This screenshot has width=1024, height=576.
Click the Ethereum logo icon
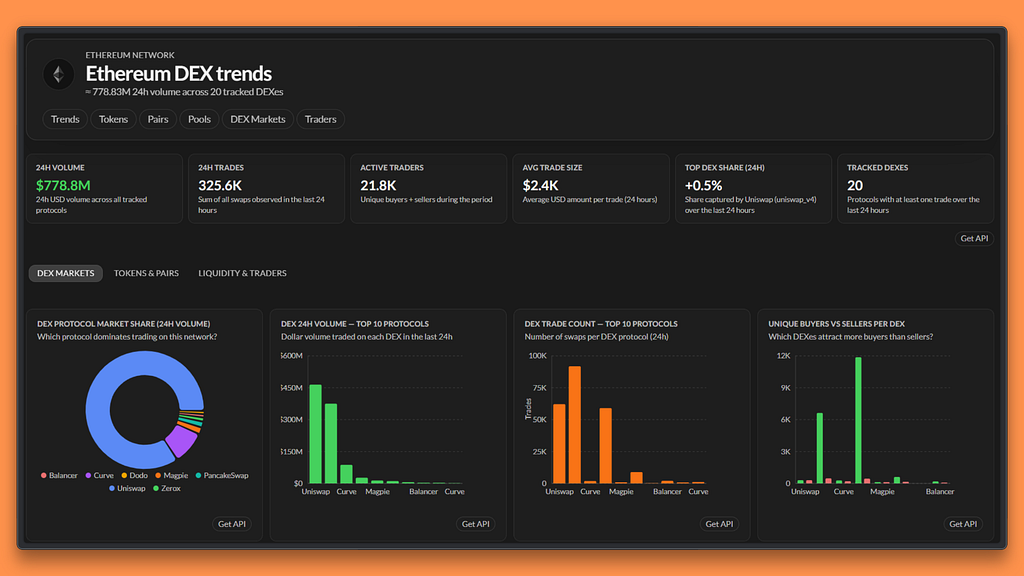[58, 74]
